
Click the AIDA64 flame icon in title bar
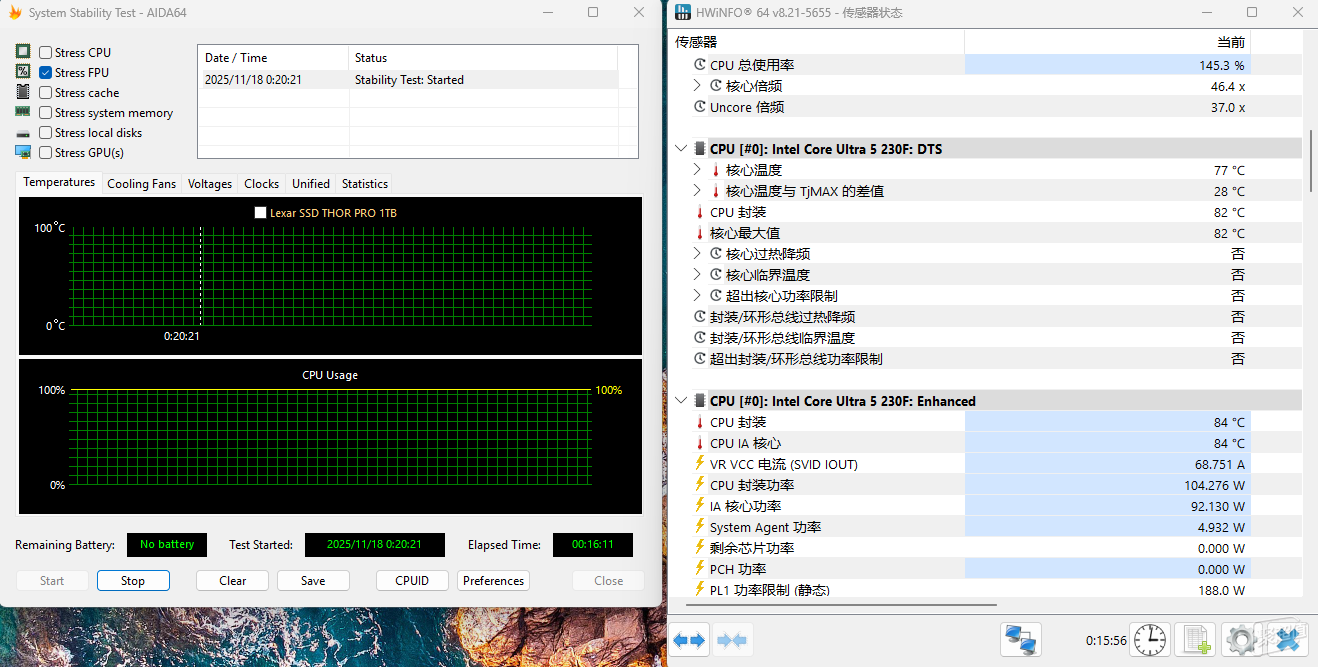pyautogui.click(x=15, y=13)
